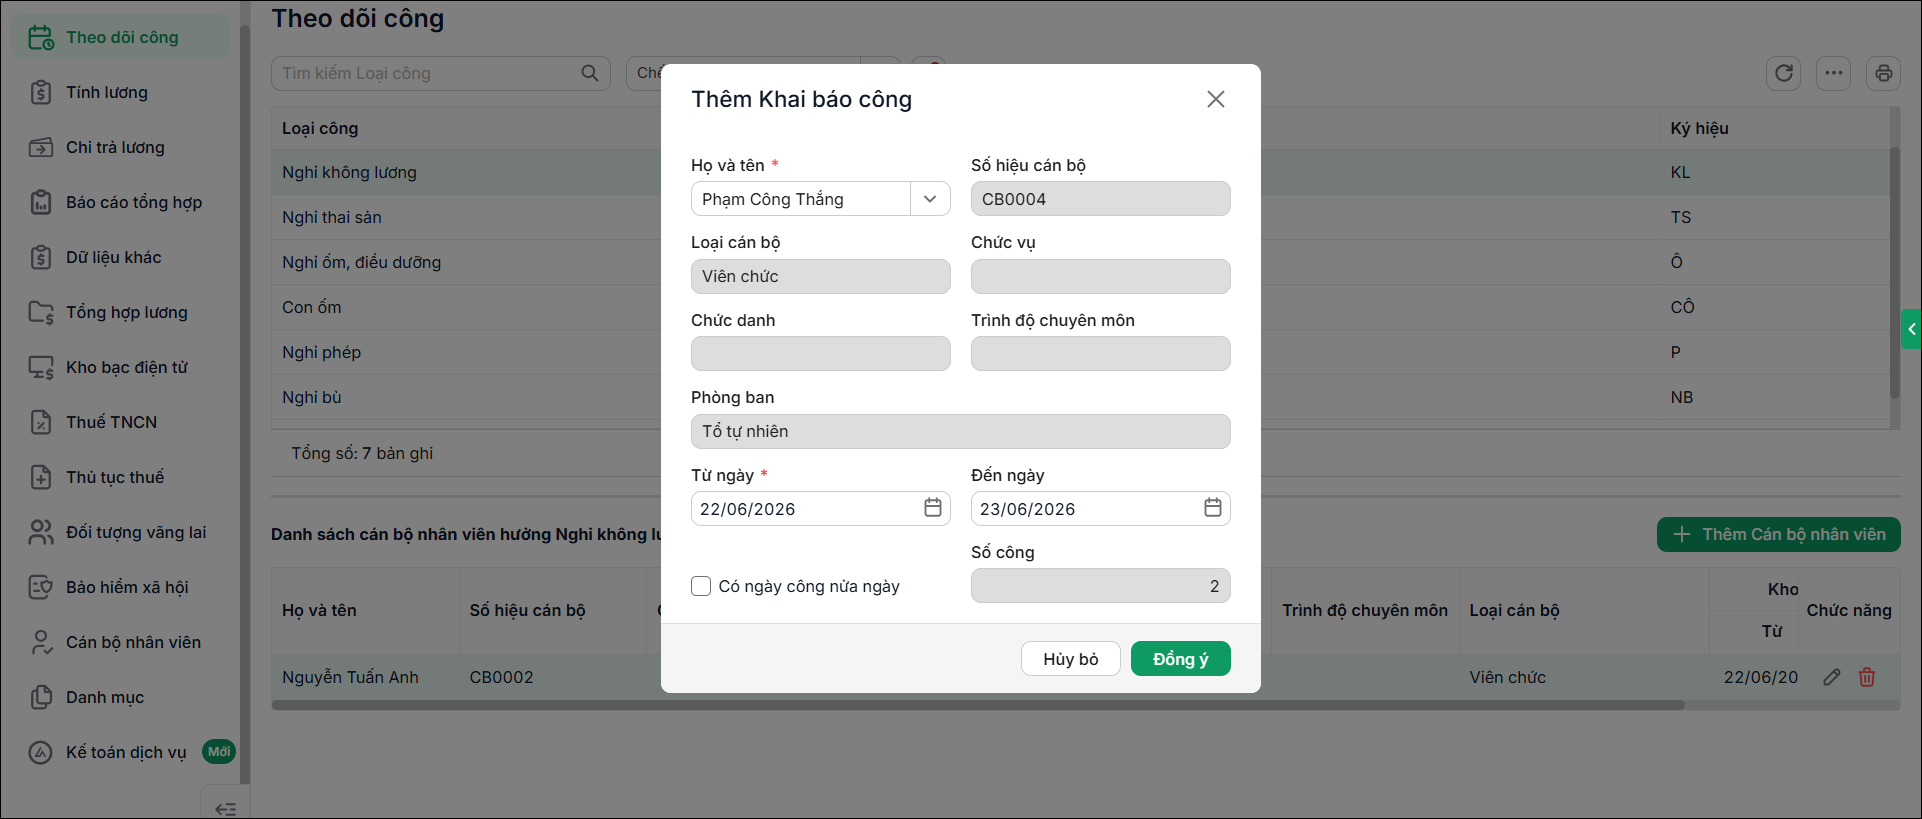Screen dimensions: 1922x819
Task: Click the Theo dõi công calendar icon
Action: [x=41, y=38]
